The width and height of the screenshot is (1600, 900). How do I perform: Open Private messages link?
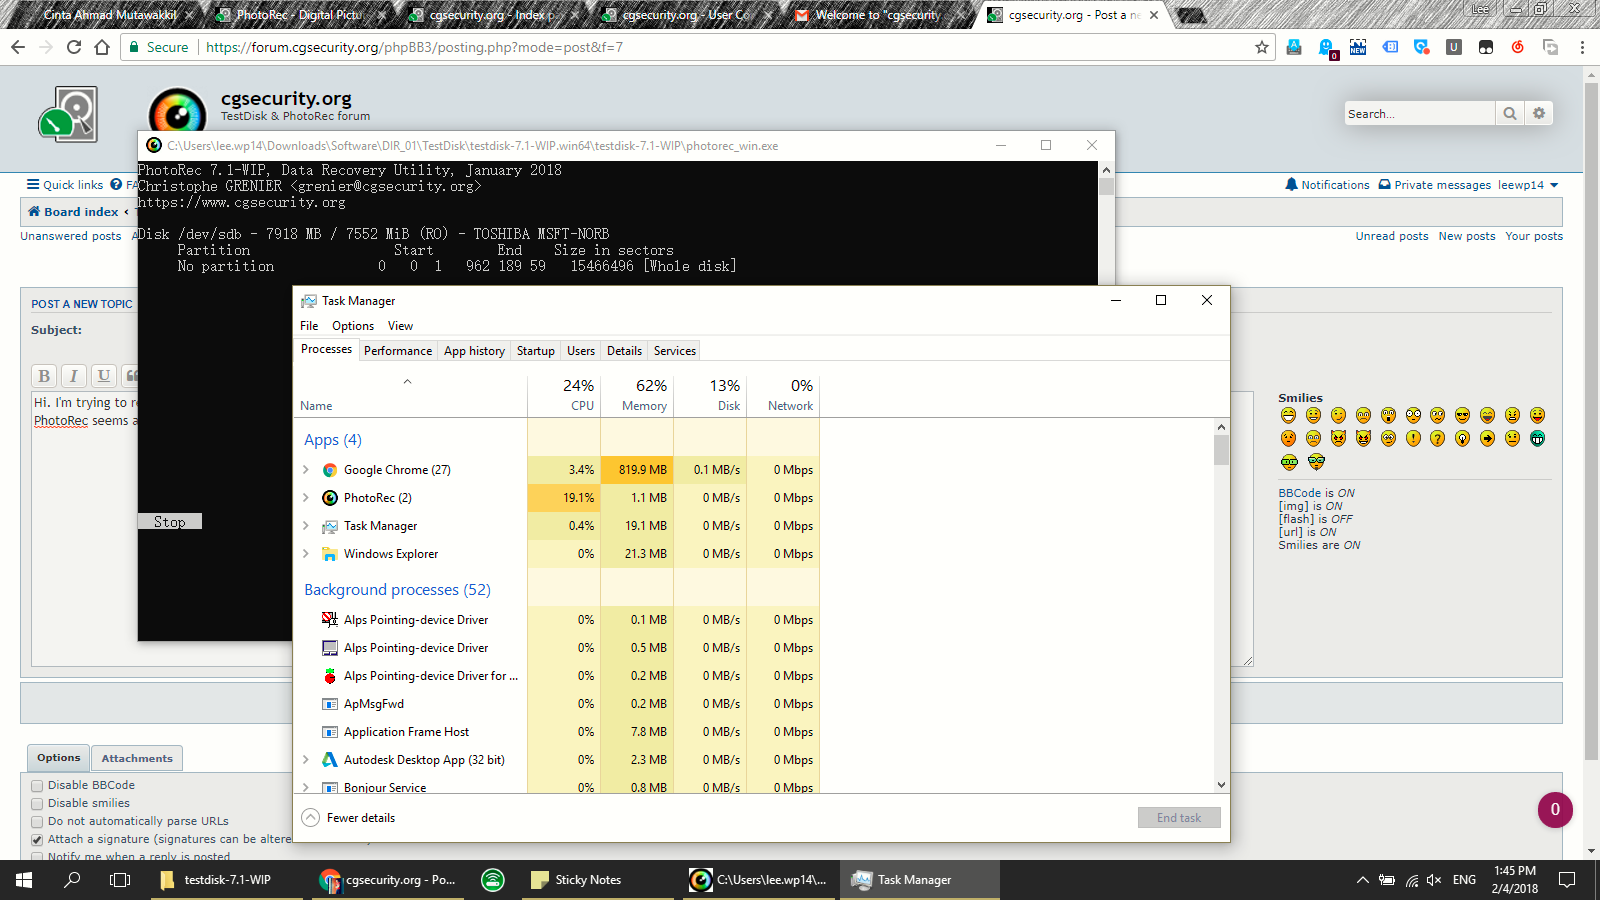click(1434, 185)
